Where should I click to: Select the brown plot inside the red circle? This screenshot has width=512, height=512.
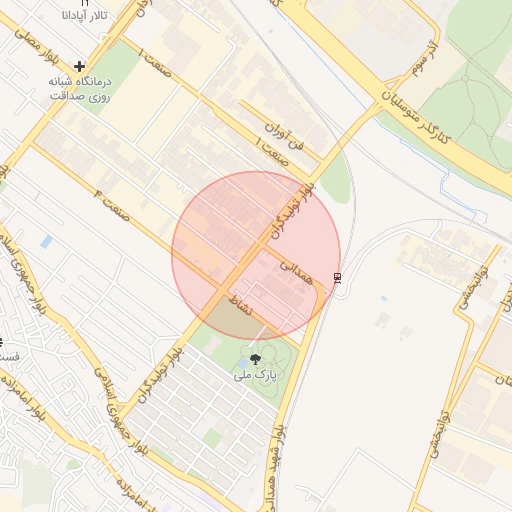pos(235,317)
